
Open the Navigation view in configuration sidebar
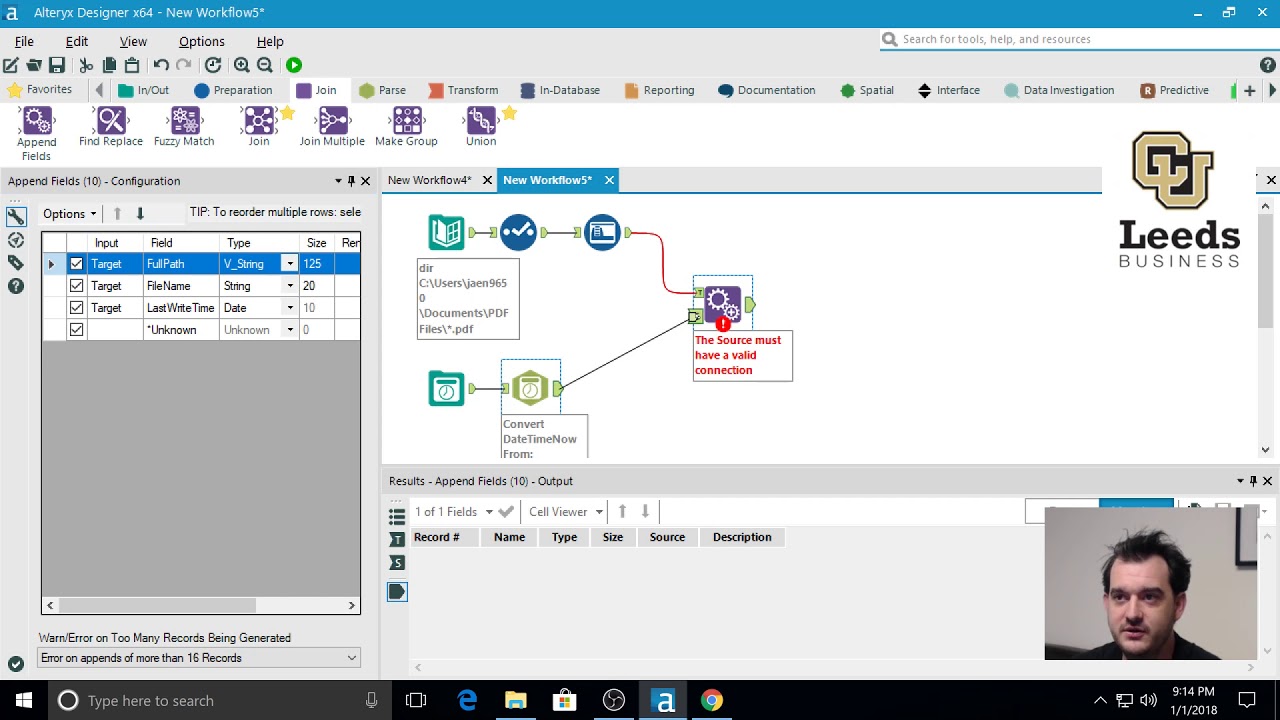16,240
